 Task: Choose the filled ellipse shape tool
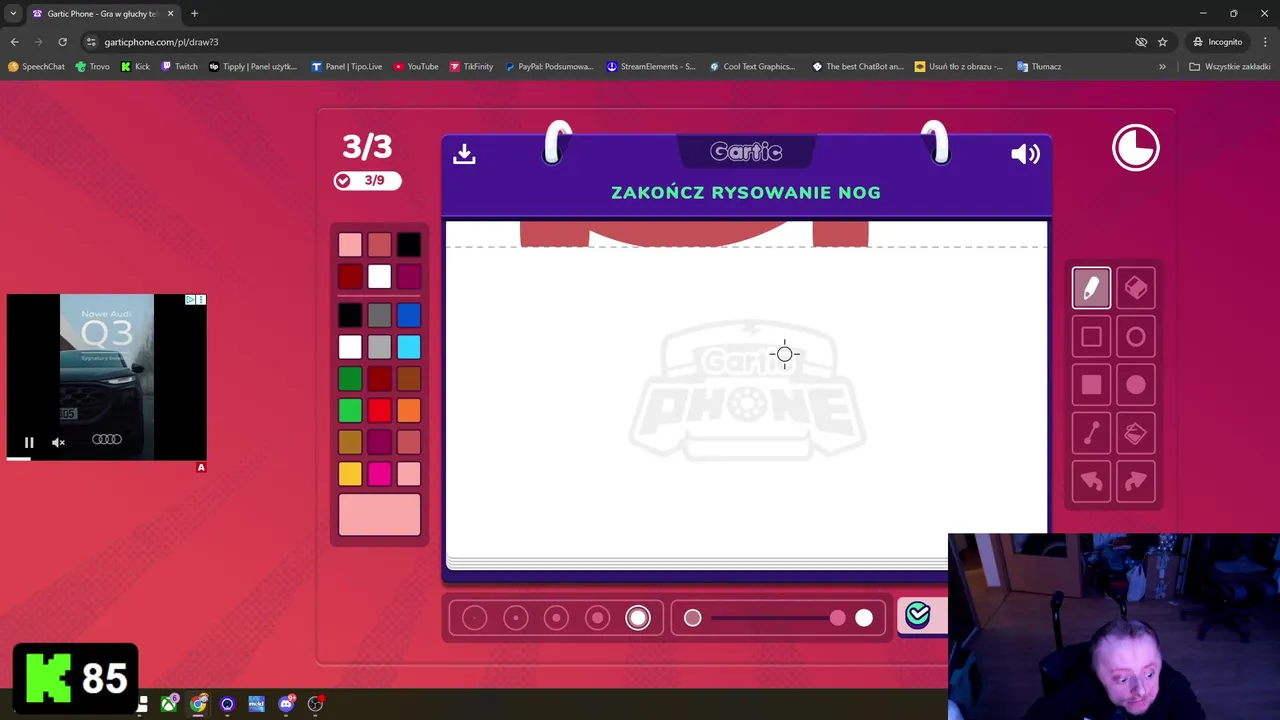1135,385
